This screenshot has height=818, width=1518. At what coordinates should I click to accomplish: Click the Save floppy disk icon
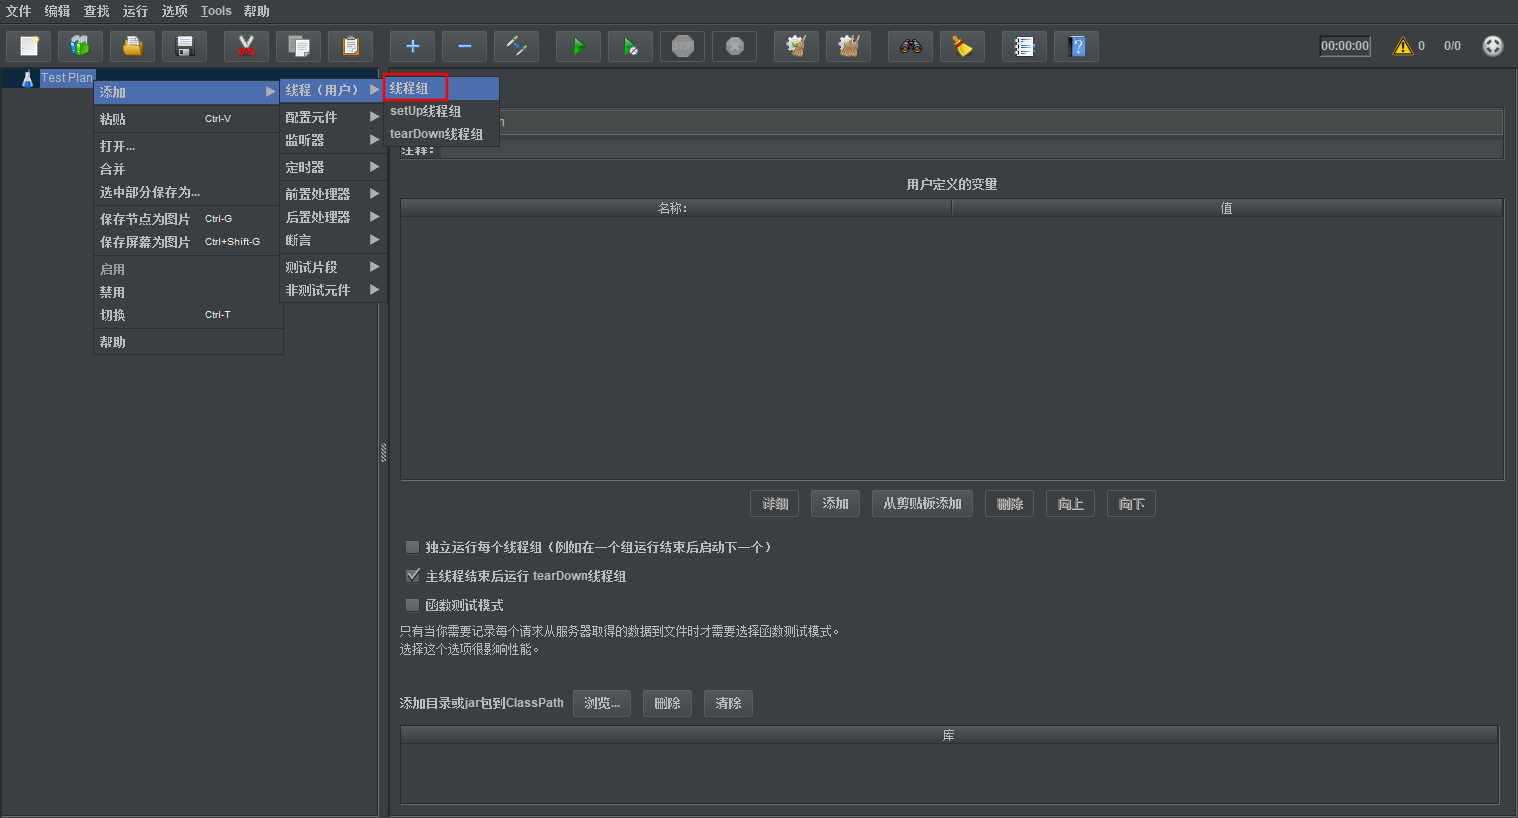(184, 46)
